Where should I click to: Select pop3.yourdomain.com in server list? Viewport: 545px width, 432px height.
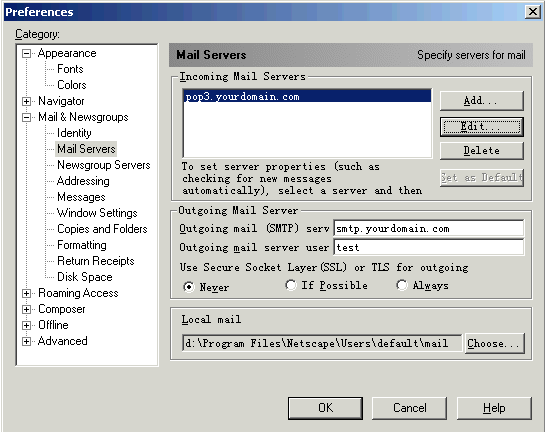pyautogui.click(x=307, y=96)
